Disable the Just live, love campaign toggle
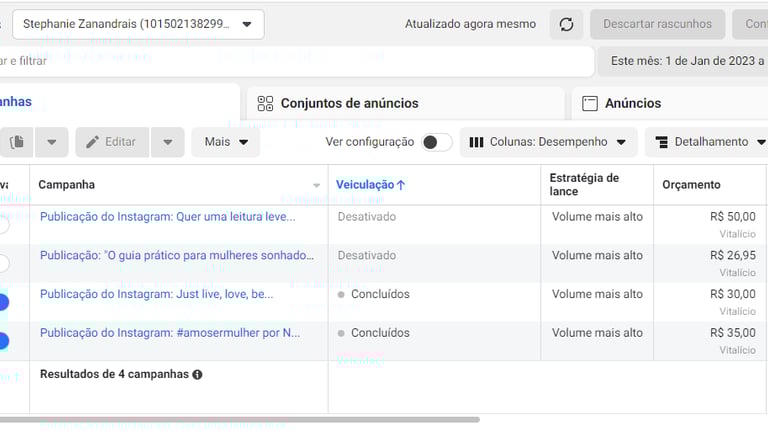 click(3, 302)
